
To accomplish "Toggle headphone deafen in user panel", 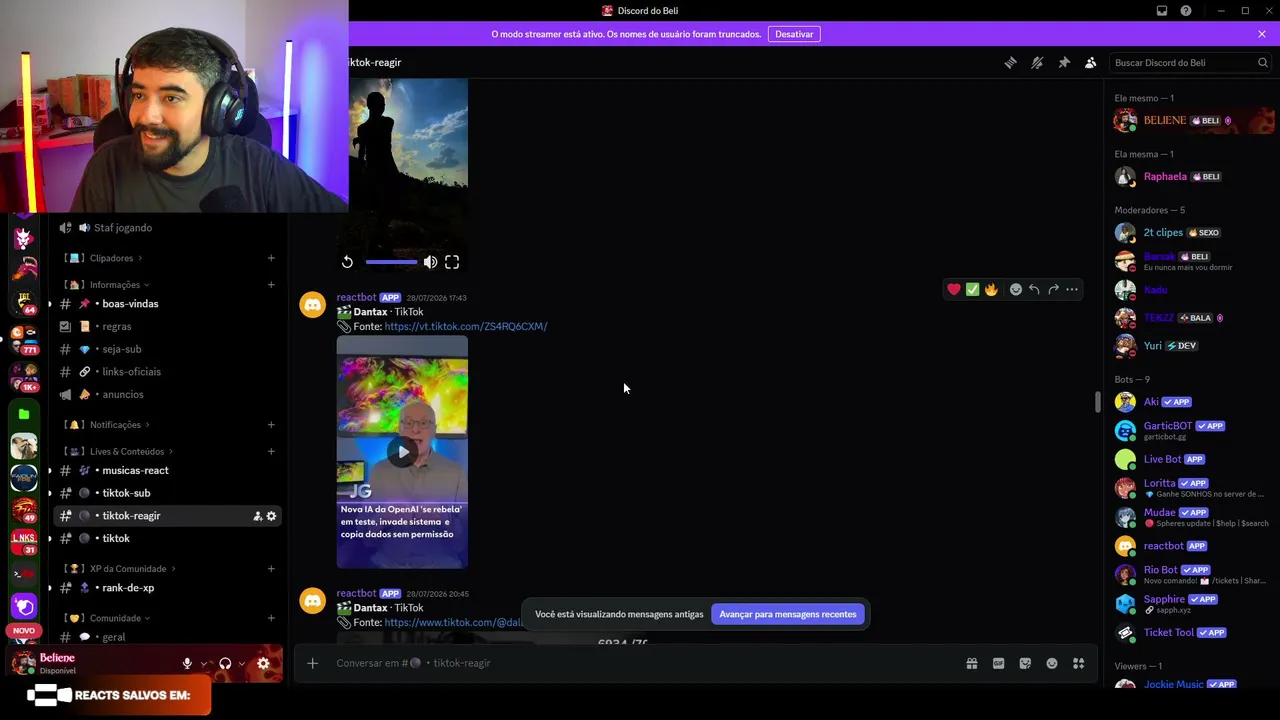I will [225, 663].
